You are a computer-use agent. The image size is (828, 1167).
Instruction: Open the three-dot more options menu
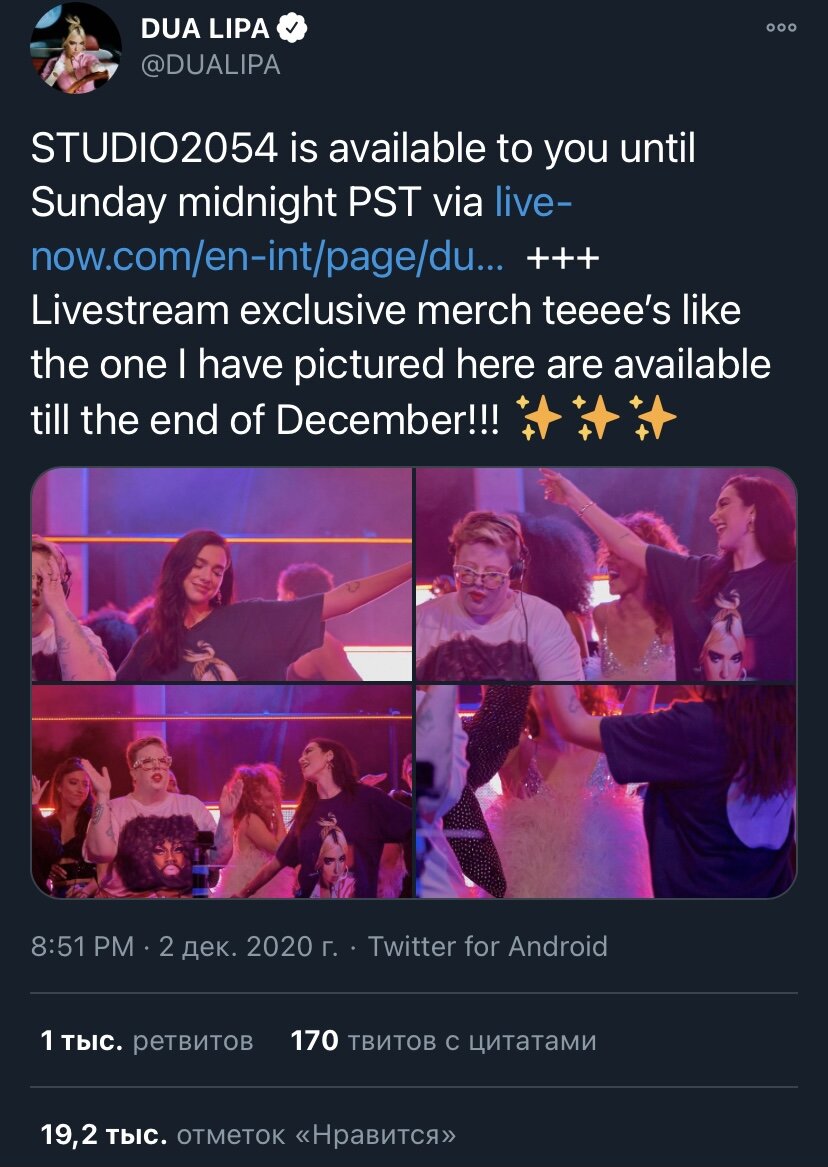click(x=781, y=28)
